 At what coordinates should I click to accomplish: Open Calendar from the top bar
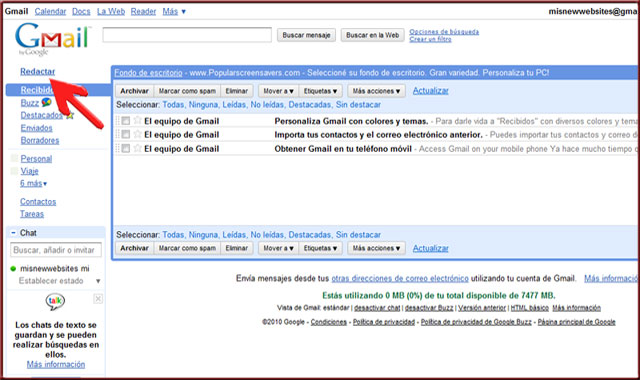(50, 11)
